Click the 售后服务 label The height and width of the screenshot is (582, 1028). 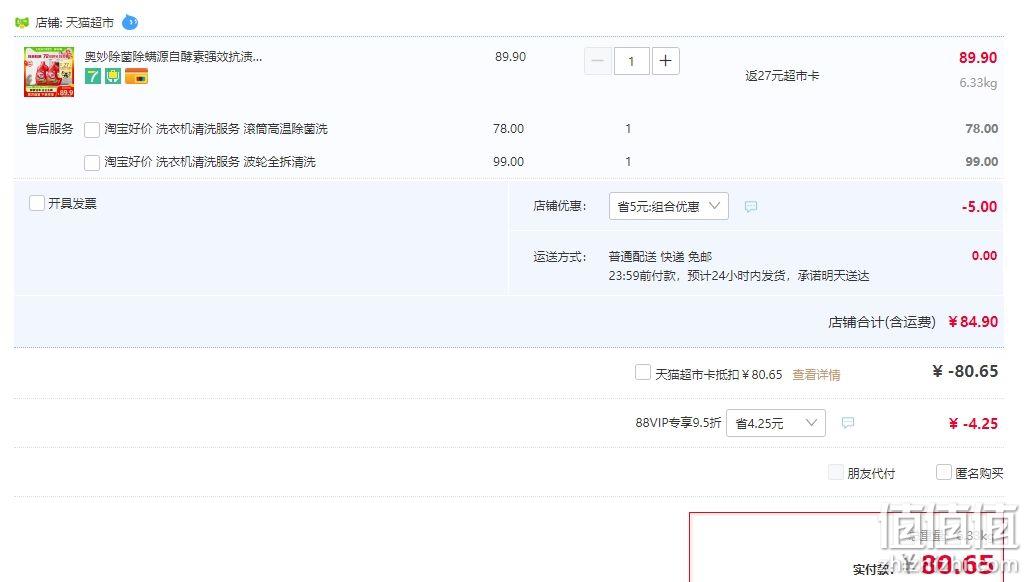coord(49,129)
